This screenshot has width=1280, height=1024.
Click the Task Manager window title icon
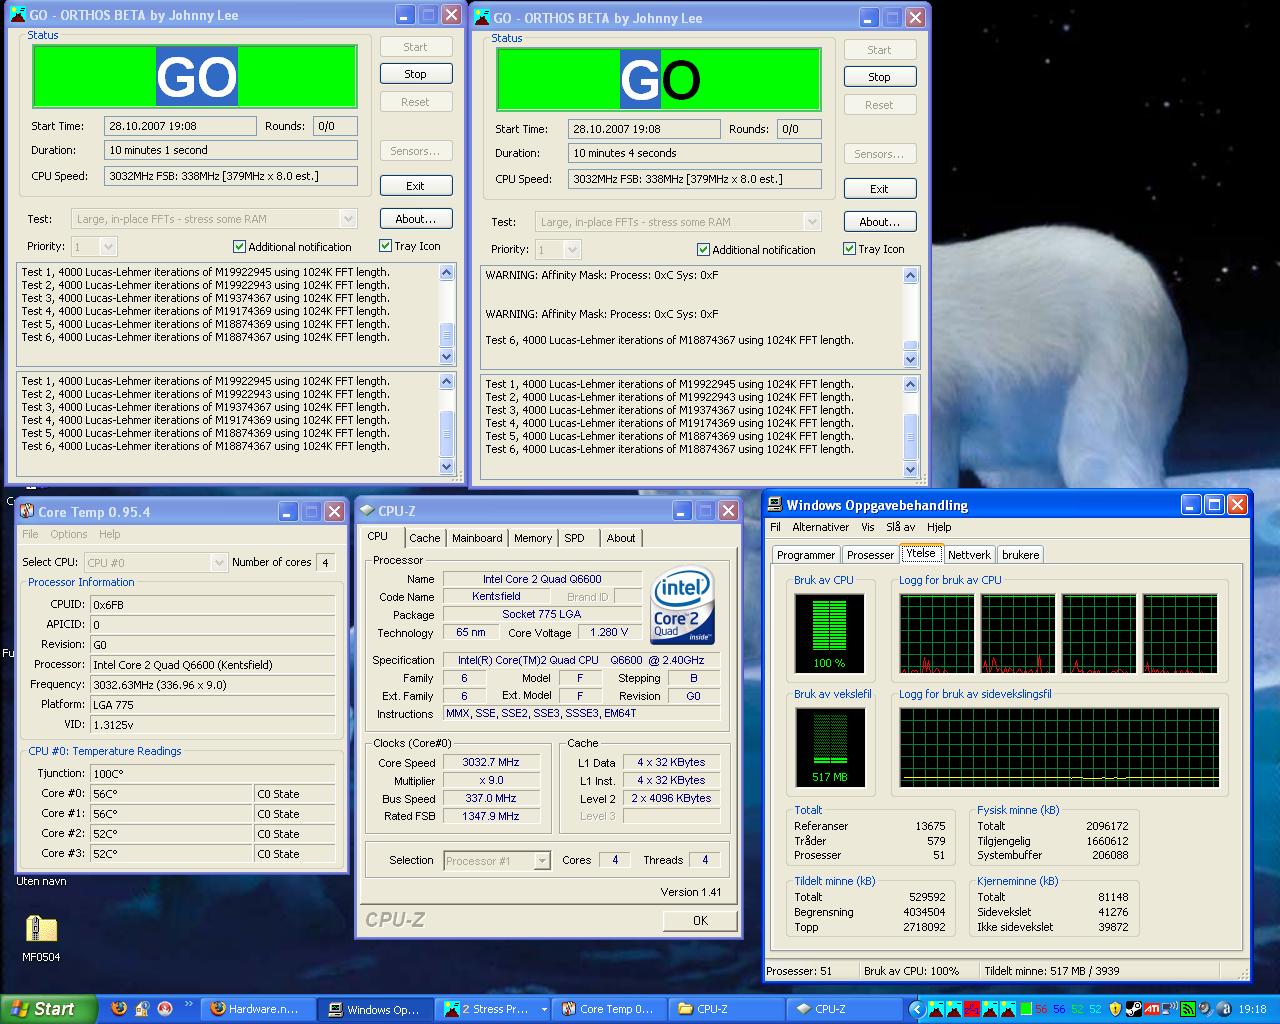pyautogui.click(x=775, y=505)
